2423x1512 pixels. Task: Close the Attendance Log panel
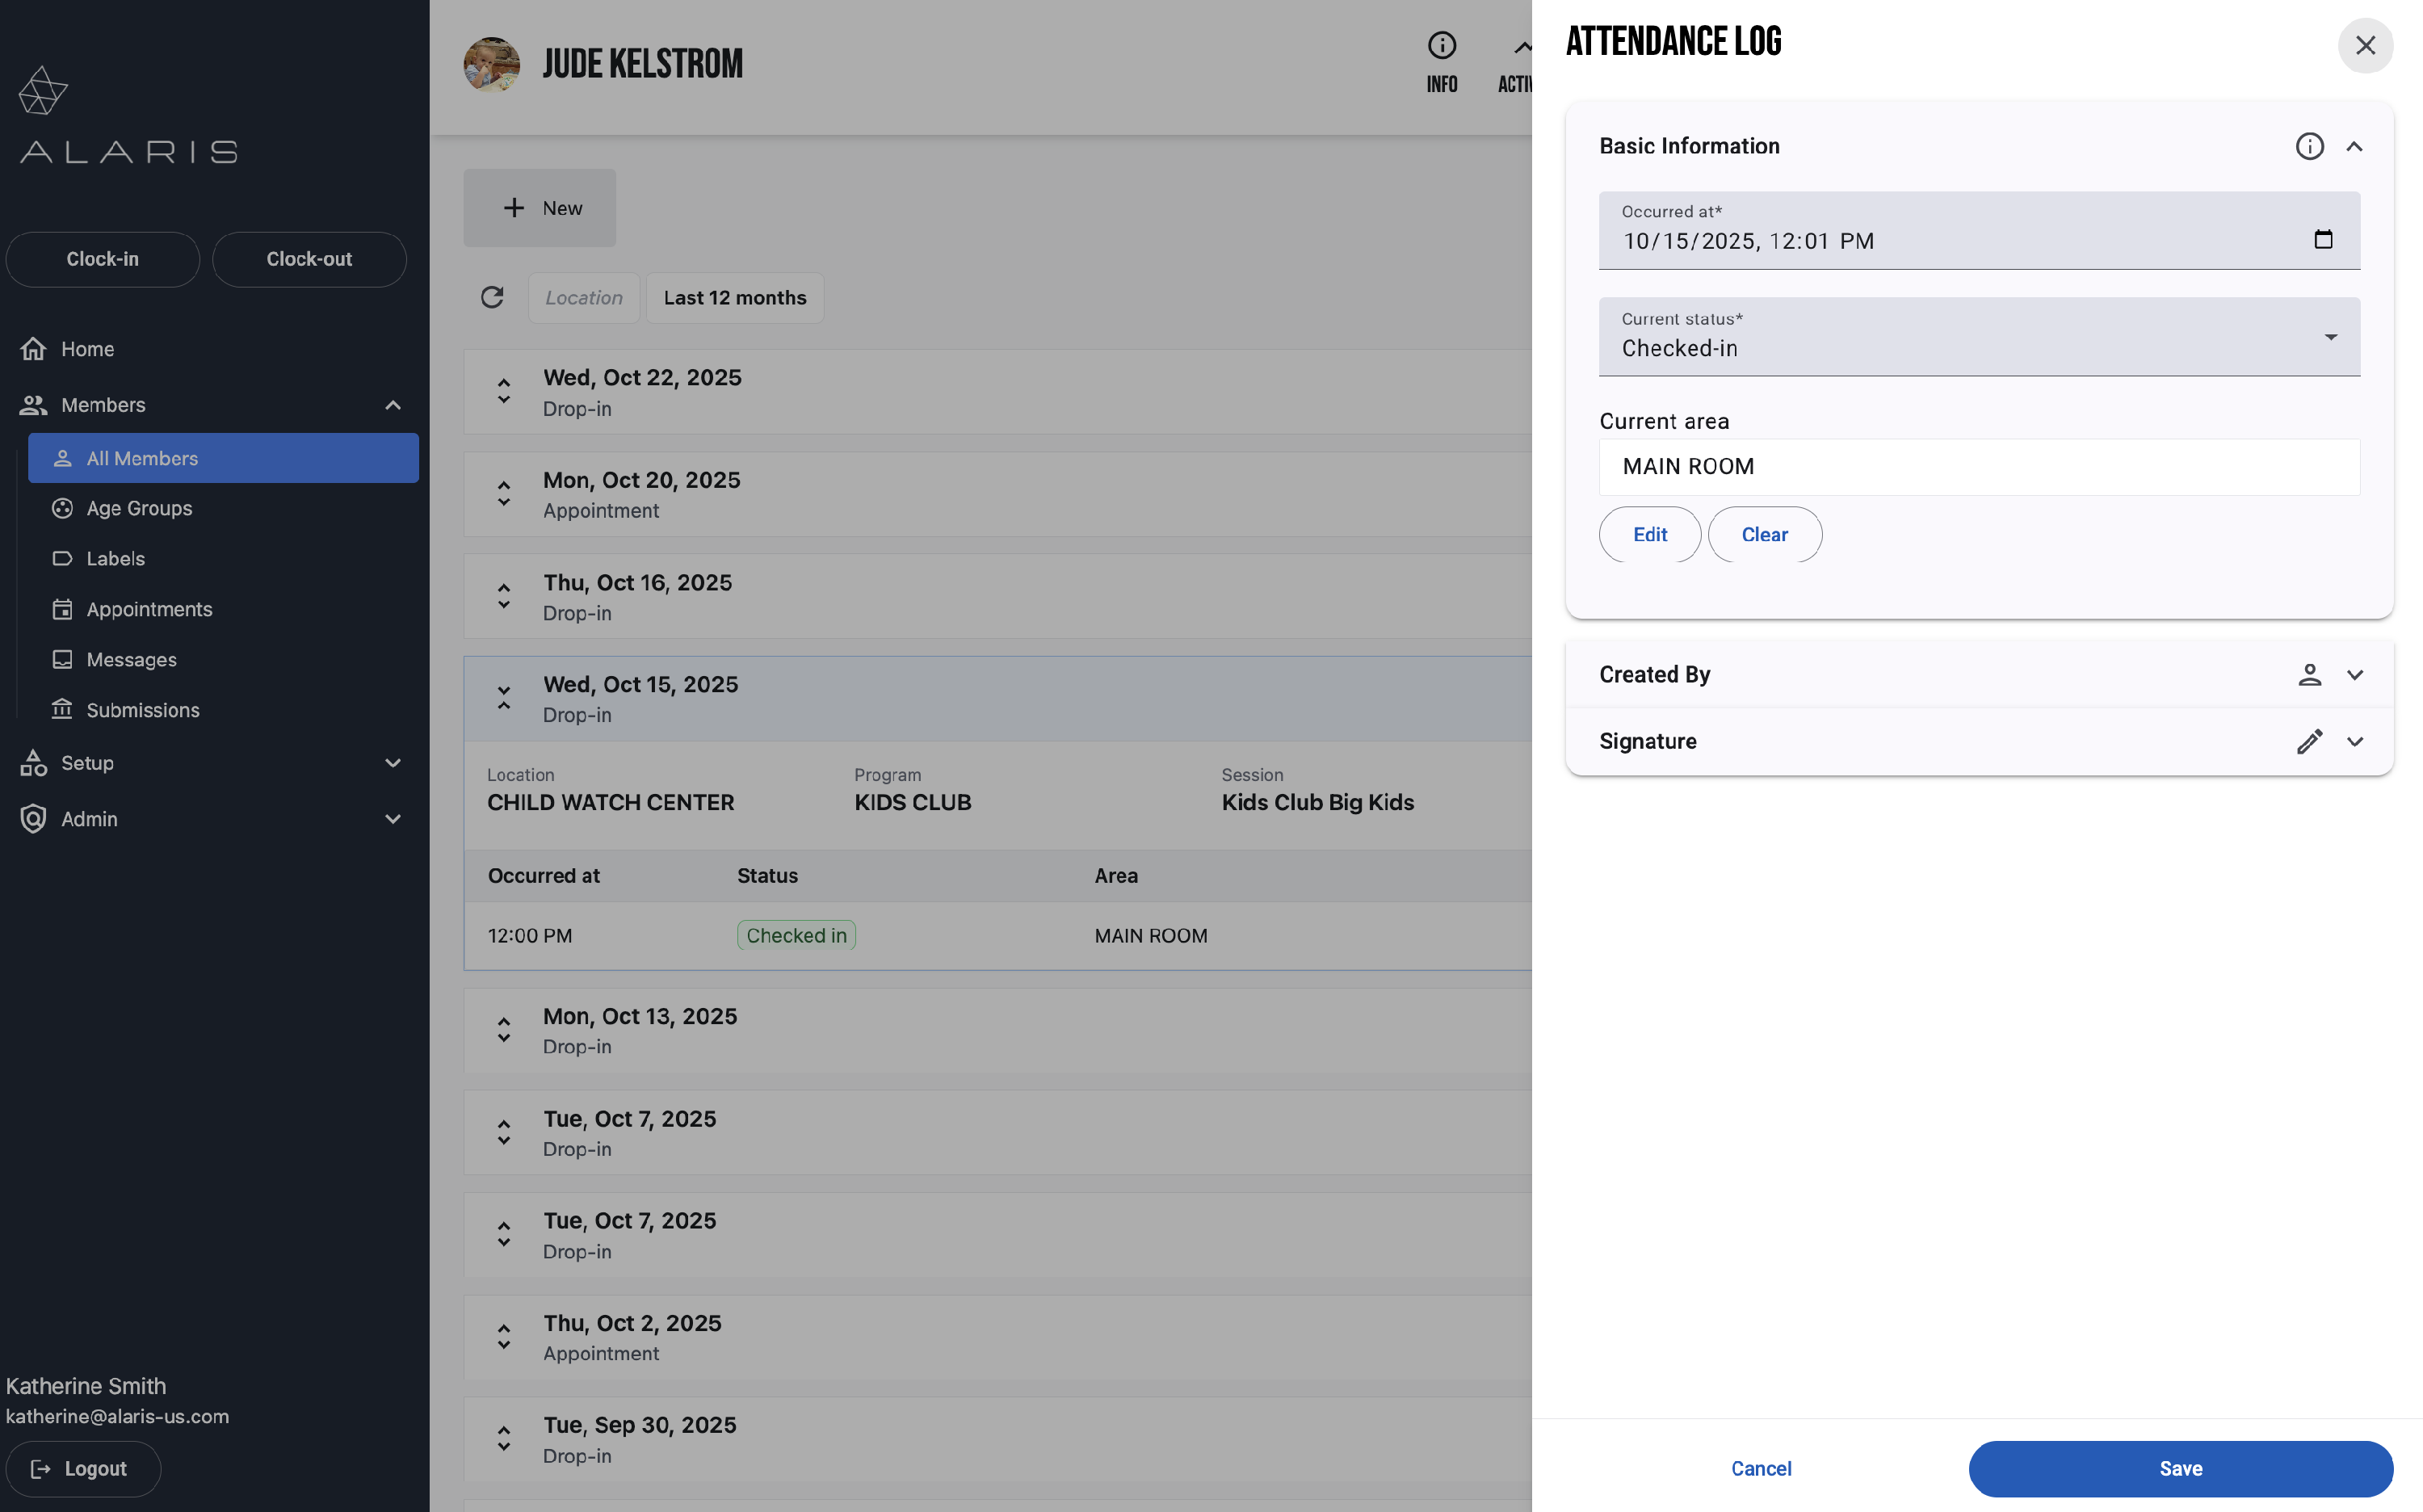2365,45
